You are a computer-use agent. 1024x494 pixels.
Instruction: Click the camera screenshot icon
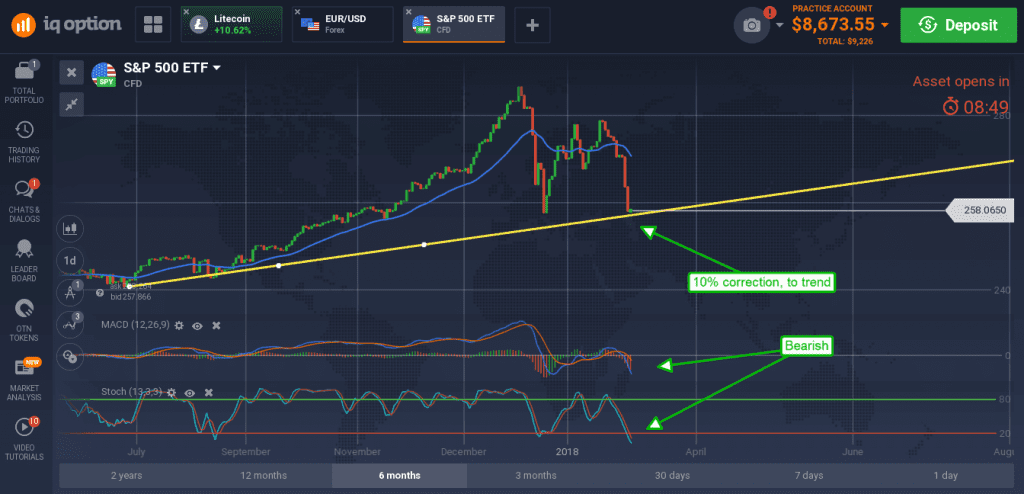click(x=752, y=25)
